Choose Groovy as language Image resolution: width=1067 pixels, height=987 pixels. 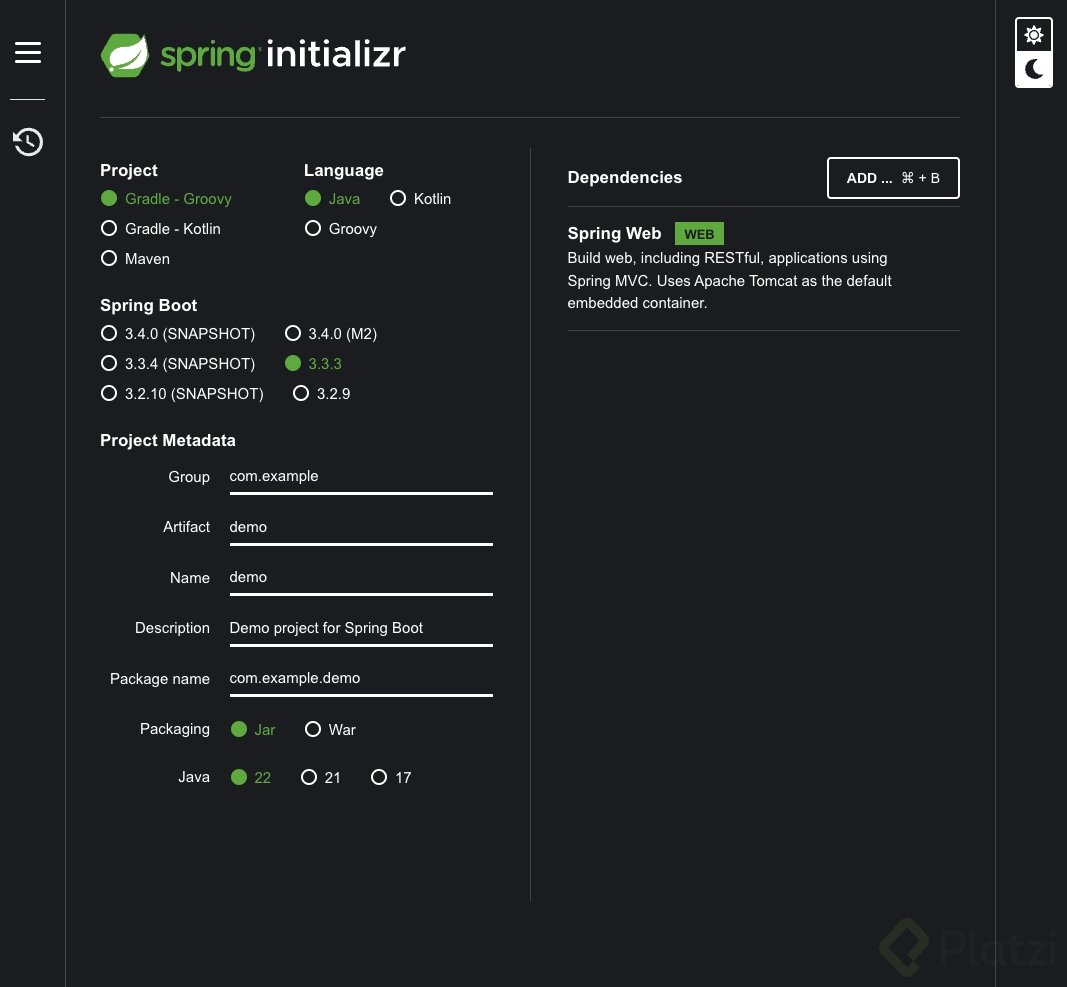(340, 229)
